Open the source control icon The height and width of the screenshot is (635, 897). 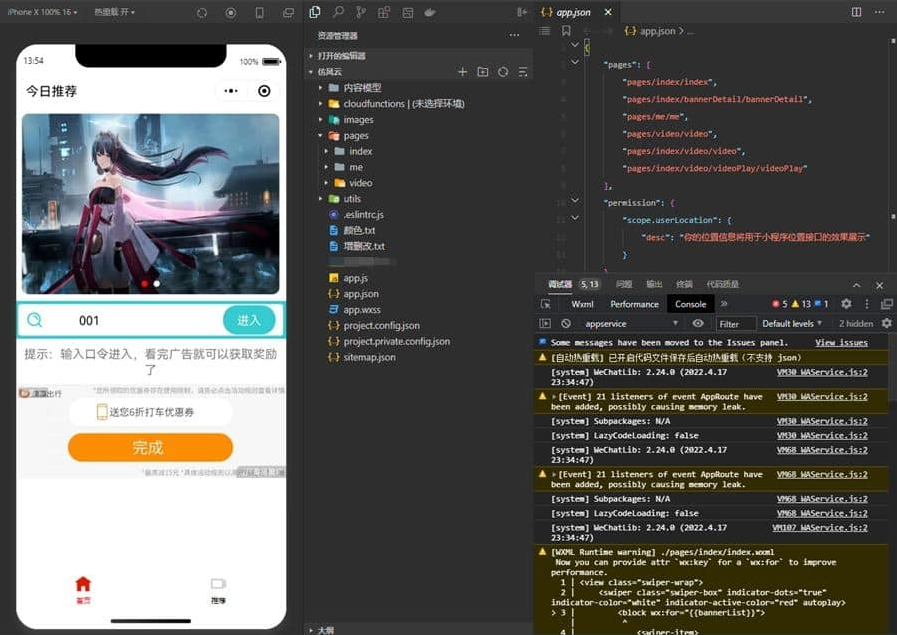(361, 12)
